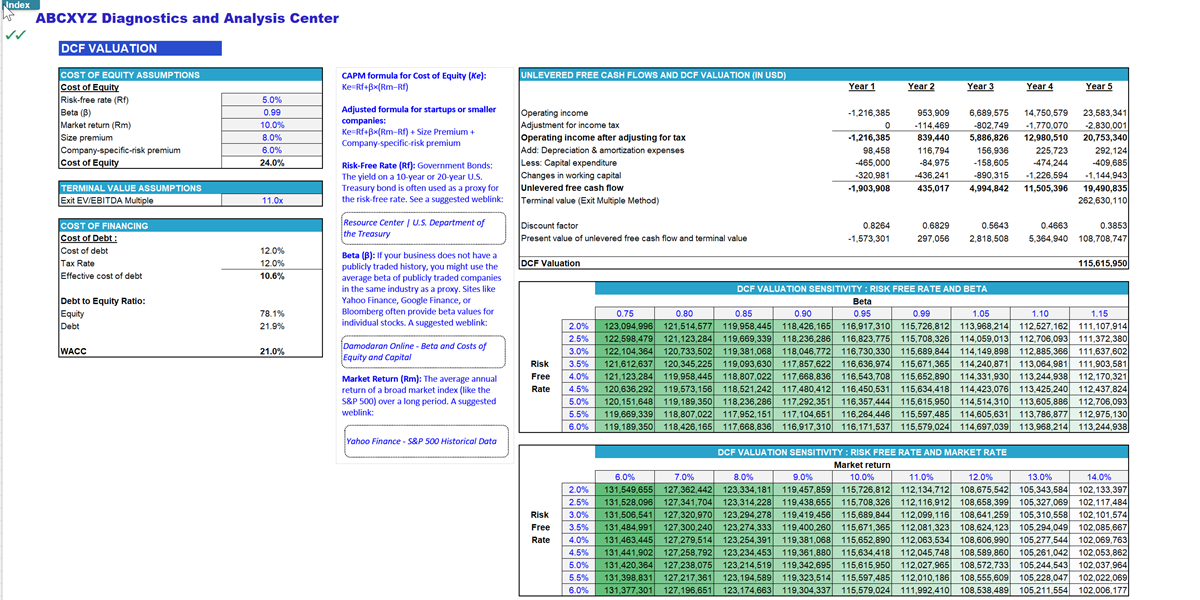
Task: Click the Cost of debt value
Action: coord(272,251)
